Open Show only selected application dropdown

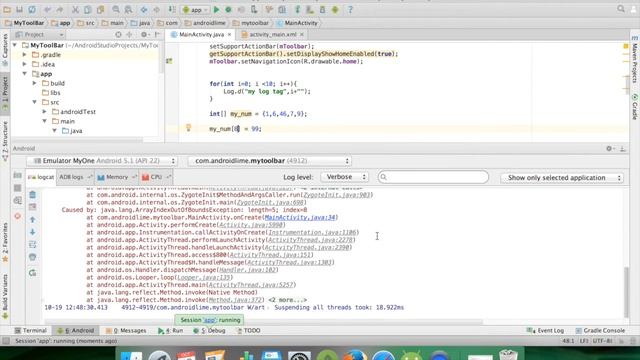(x=562, y=178)
